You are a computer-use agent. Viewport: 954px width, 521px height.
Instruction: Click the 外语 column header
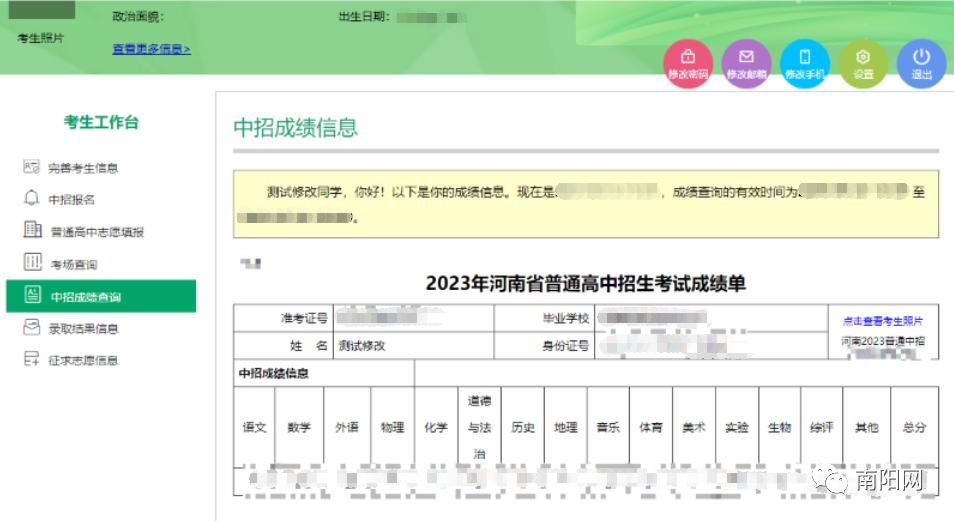coord(347,427)
